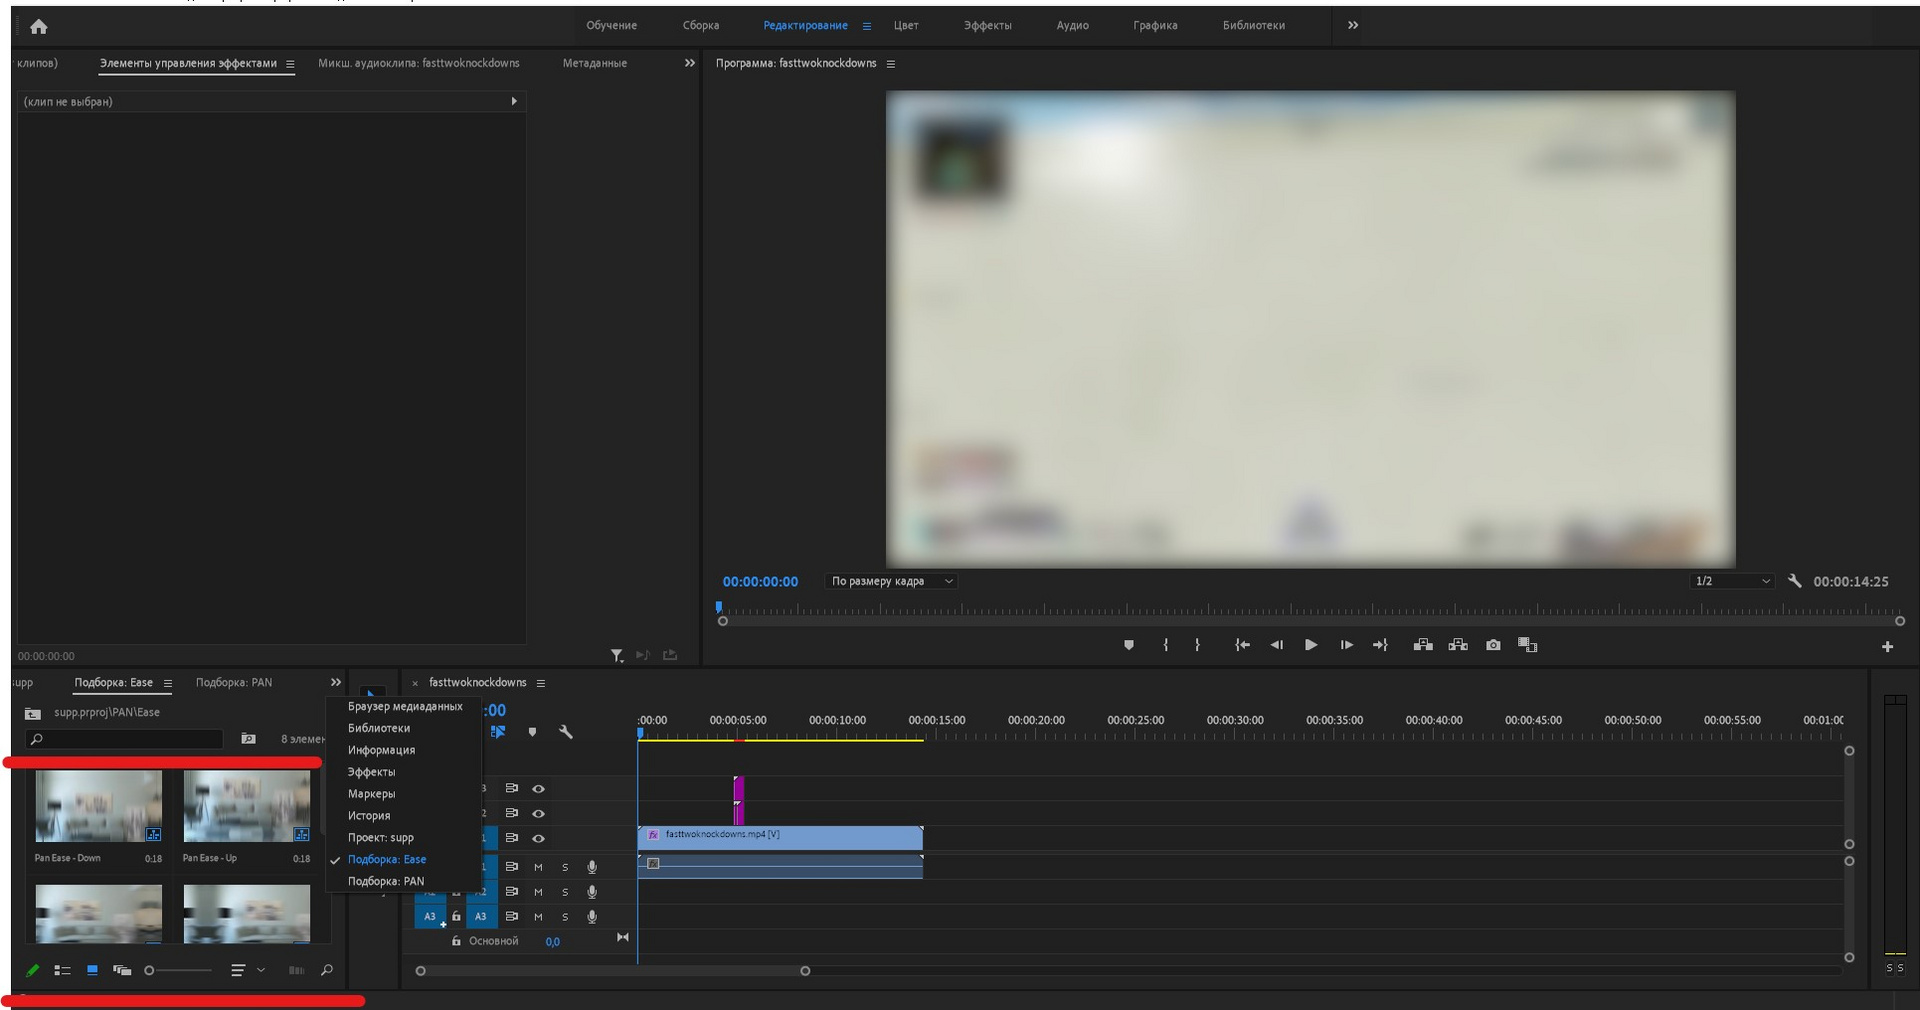Viewport: 1920px width, 1010px height.
Task: Enable voice-over record on A2 track
Action: (x=592, y=892)
